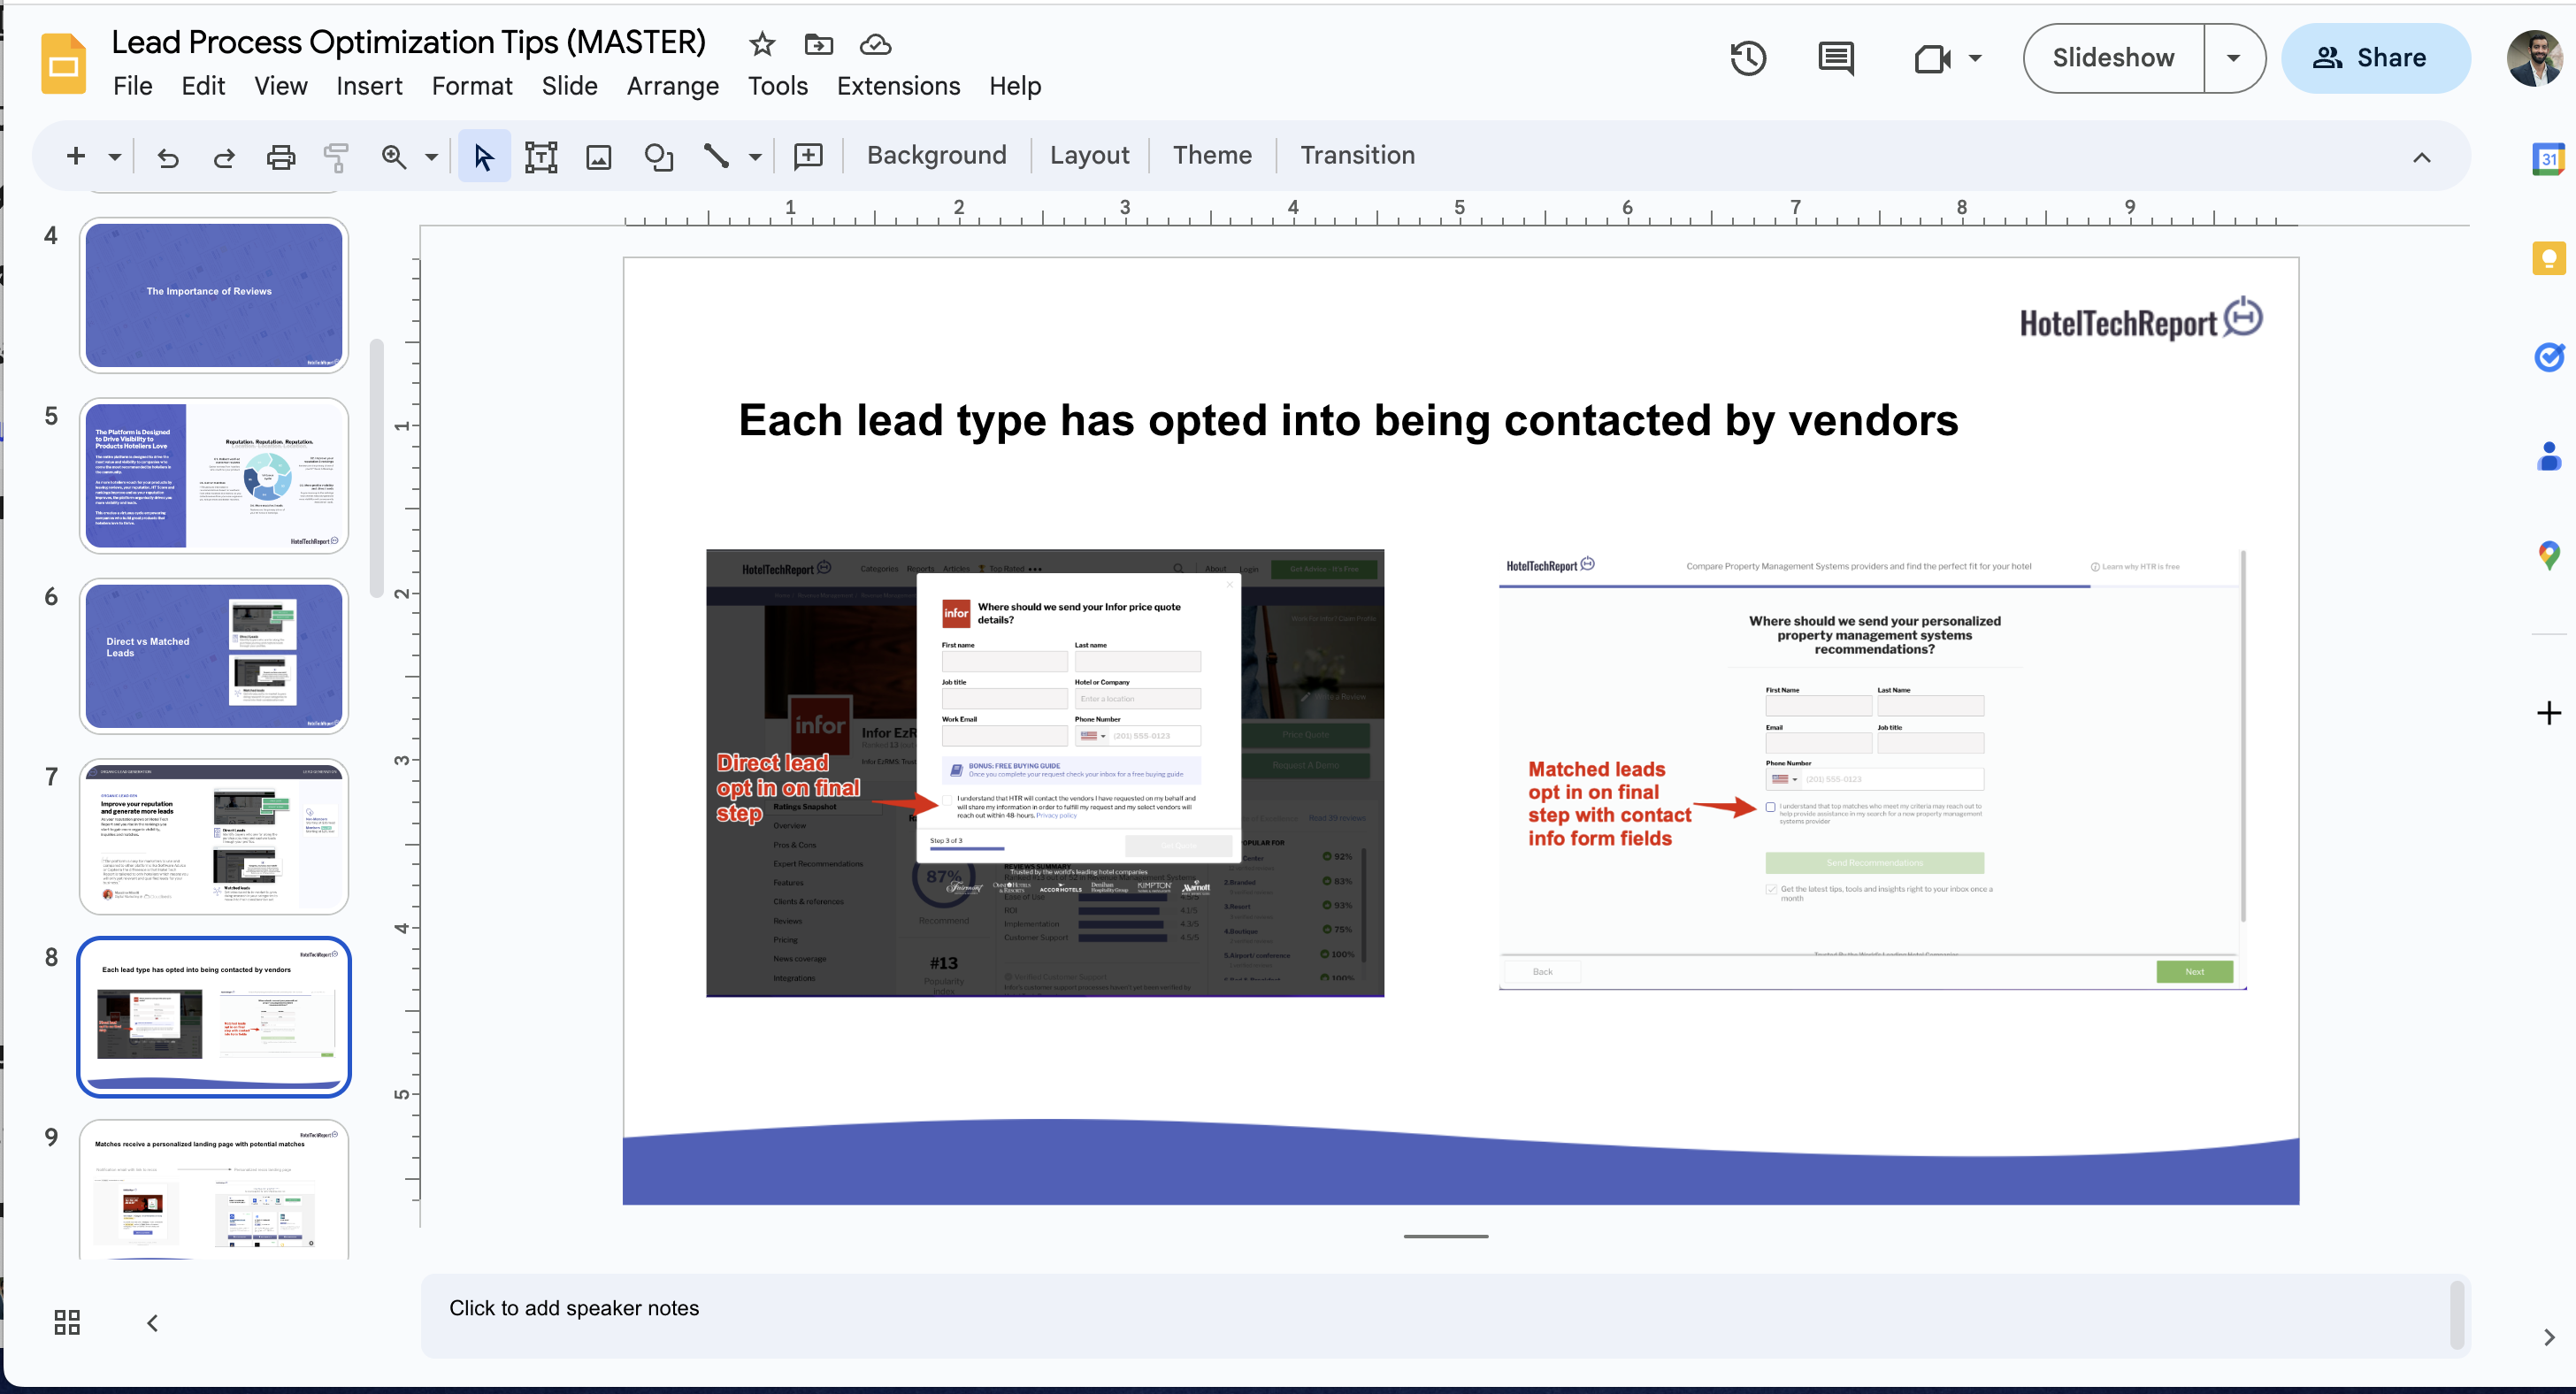The image size is (2576, 1394).
Task: Click the Insert image icon
Action: click(x=598, y=156)
